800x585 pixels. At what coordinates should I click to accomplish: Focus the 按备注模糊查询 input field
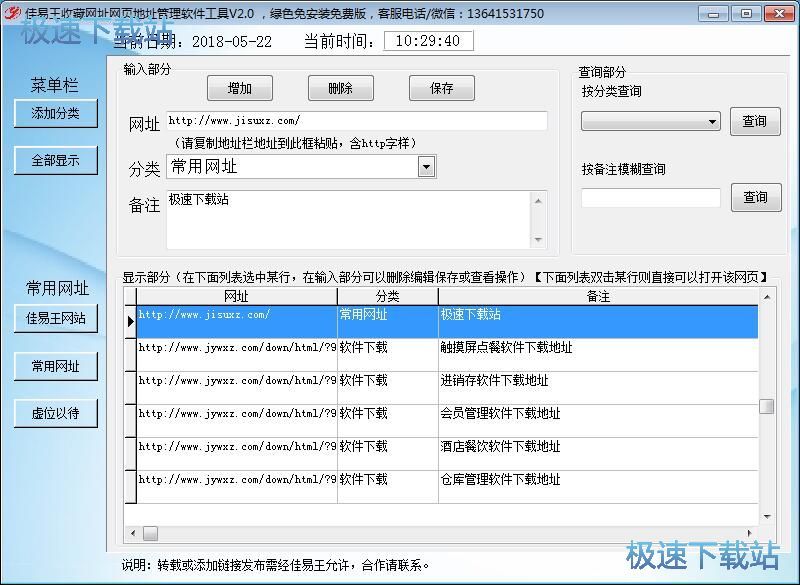click(x=651, y=198)
